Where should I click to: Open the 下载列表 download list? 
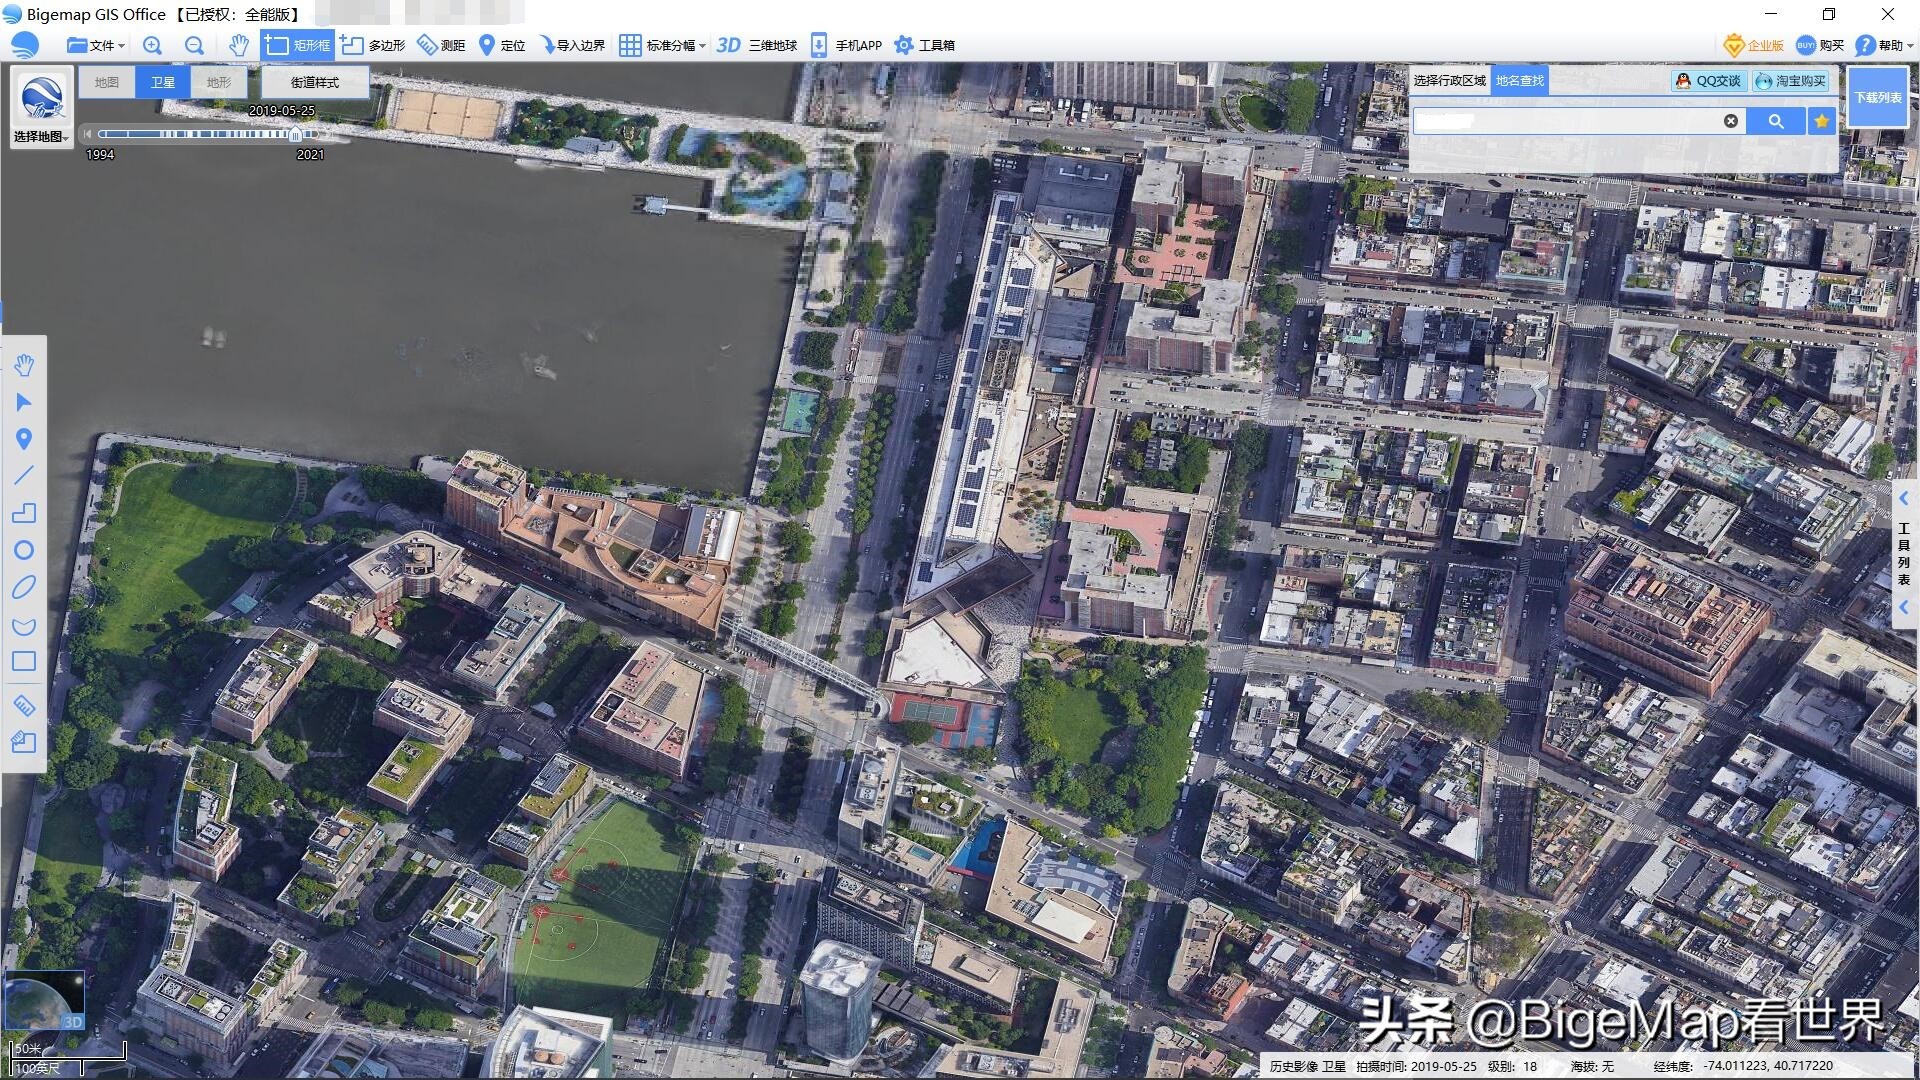click(x=1878, y=97)
